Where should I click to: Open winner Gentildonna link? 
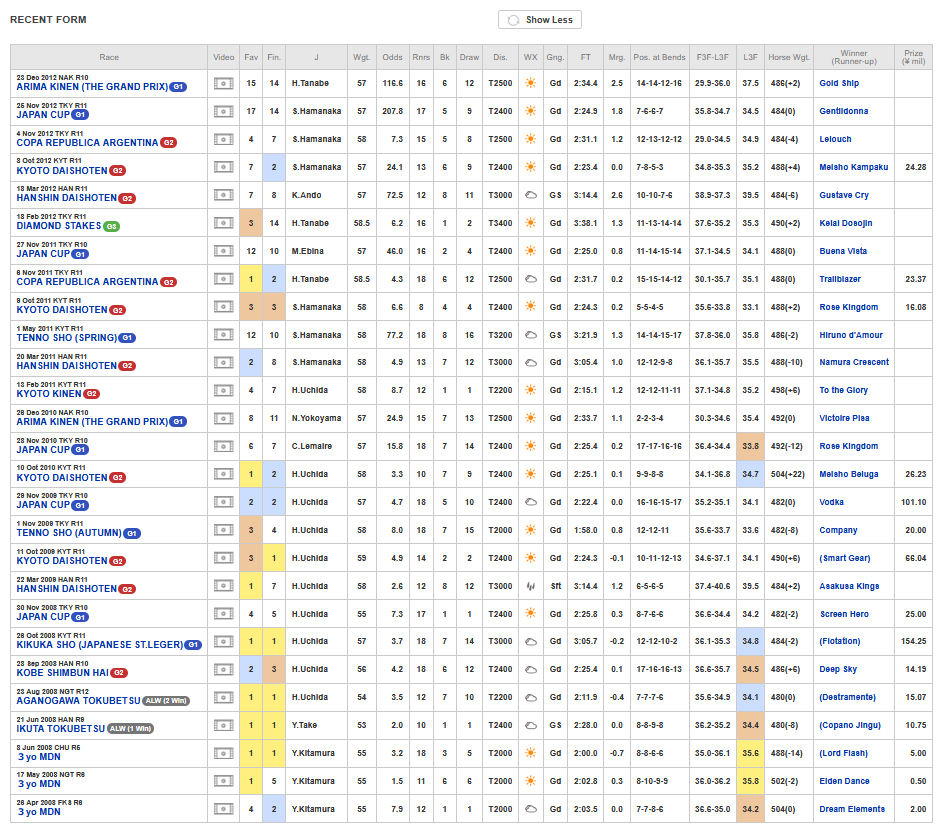point(844,111)
